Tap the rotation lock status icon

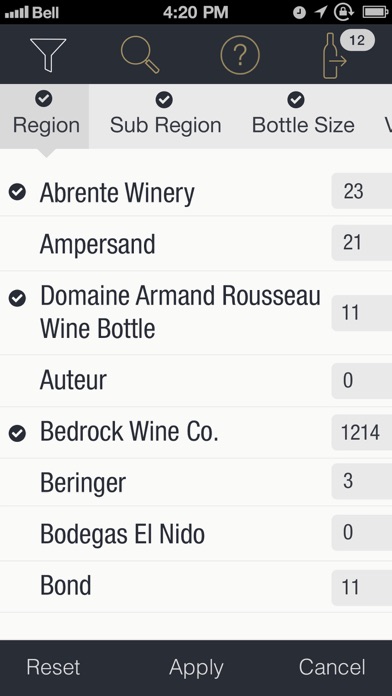(x=344, y=12)
